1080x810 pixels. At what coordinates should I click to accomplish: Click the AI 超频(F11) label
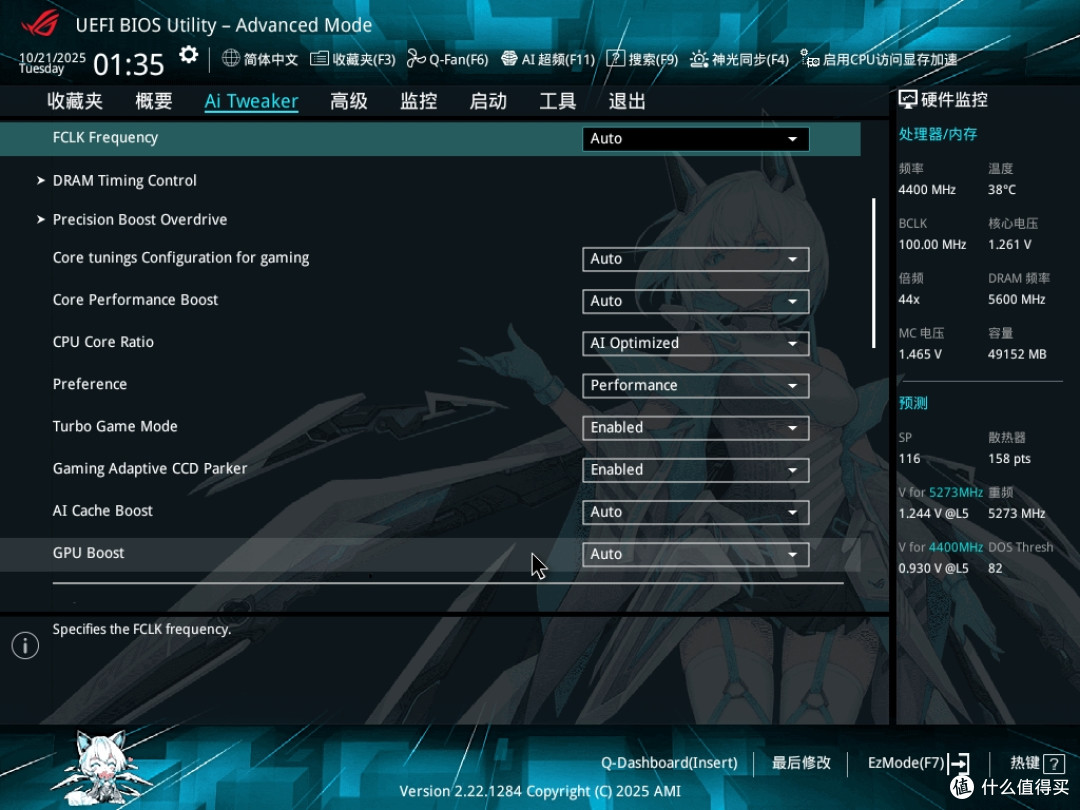pyautogui.click(x=558, y=59)
